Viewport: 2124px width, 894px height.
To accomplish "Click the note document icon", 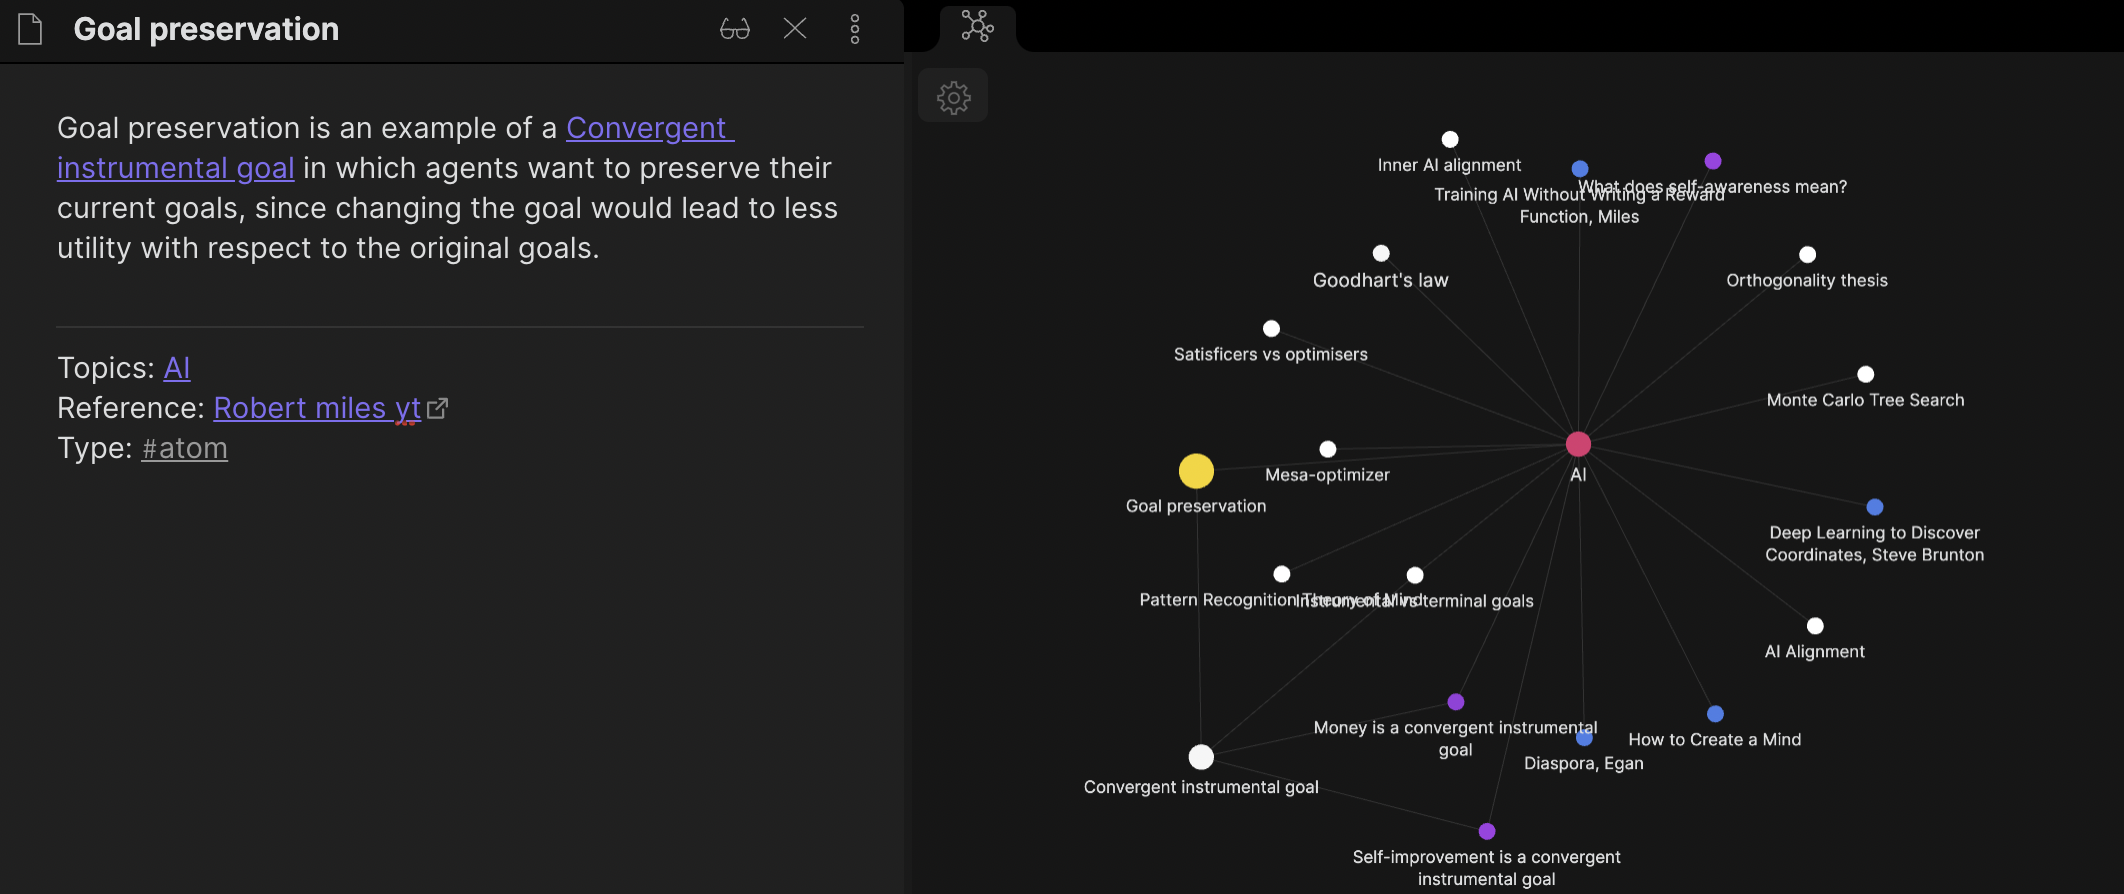I will coord(30,29).
